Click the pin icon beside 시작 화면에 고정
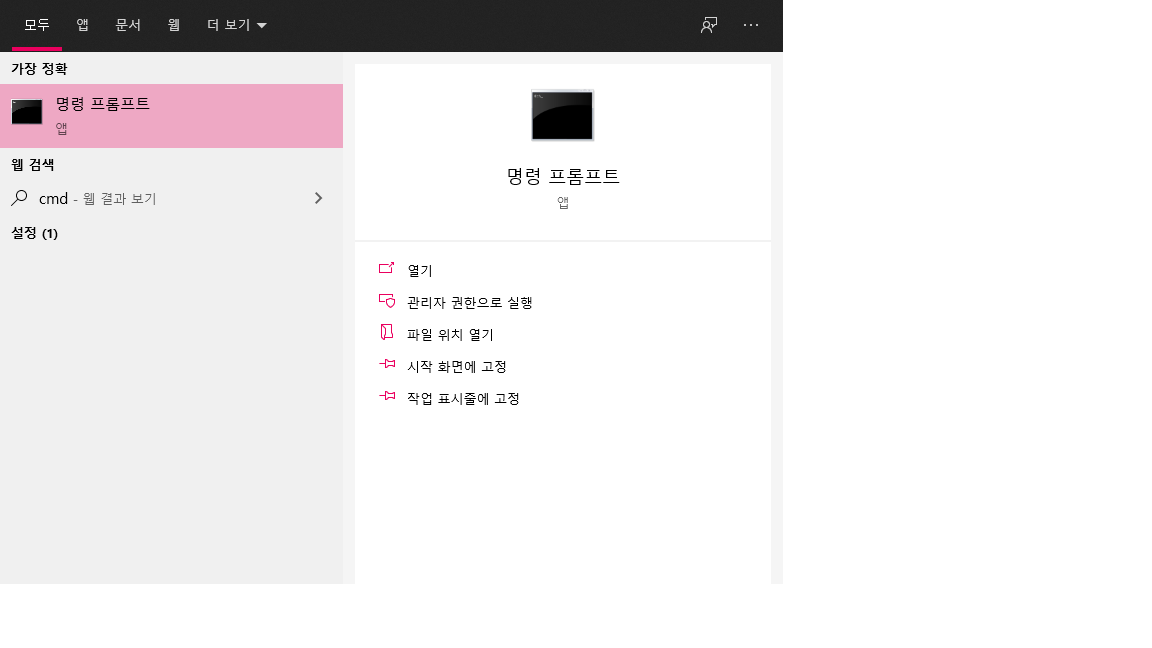 pyautogui.click(x=387, y=364)
